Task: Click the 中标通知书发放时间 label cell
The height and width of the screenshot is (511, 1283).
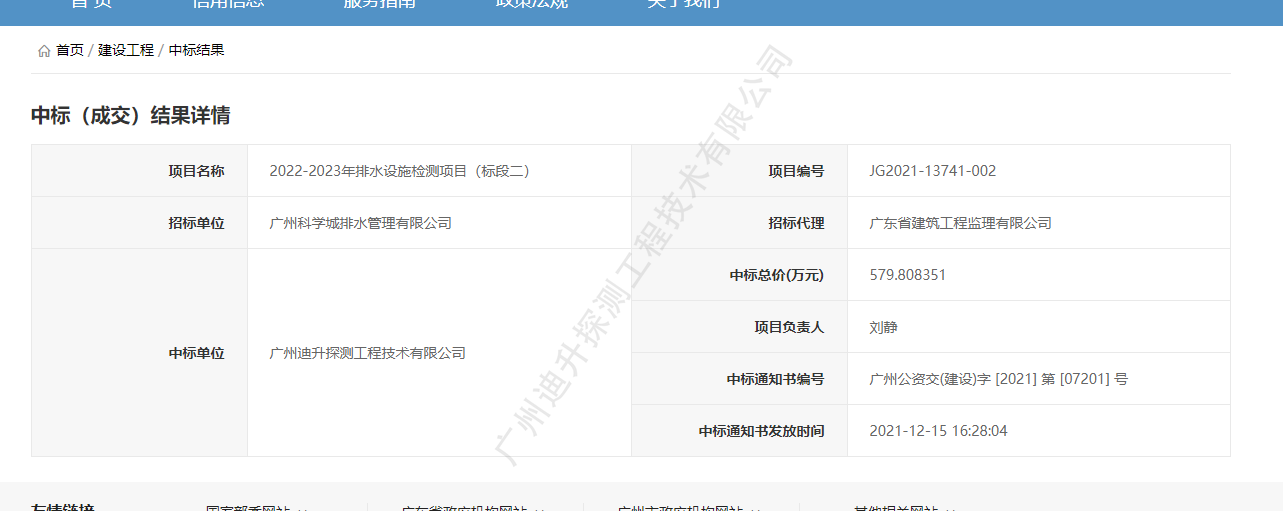Action: coord(740,431)
